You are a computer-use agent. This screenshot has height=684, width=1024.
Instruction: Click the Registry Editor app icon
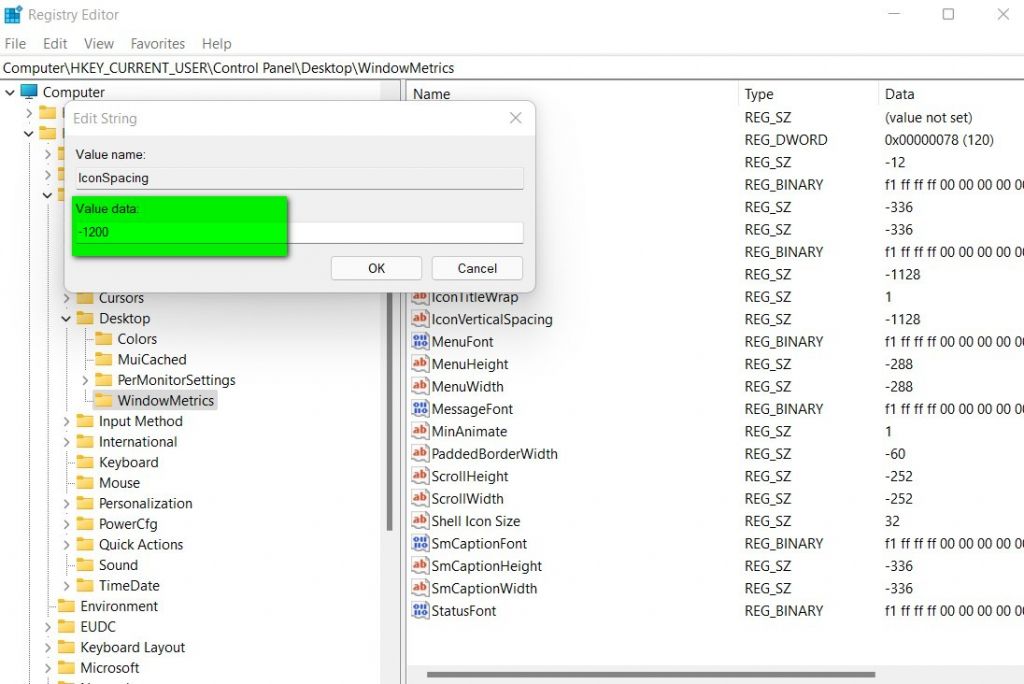tap(13, 15)
